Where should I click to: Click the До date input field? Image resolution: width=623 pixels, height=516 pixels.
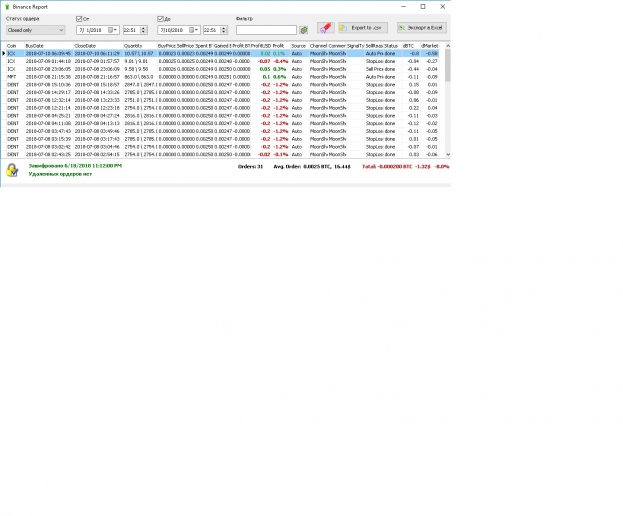click(179, 30)
